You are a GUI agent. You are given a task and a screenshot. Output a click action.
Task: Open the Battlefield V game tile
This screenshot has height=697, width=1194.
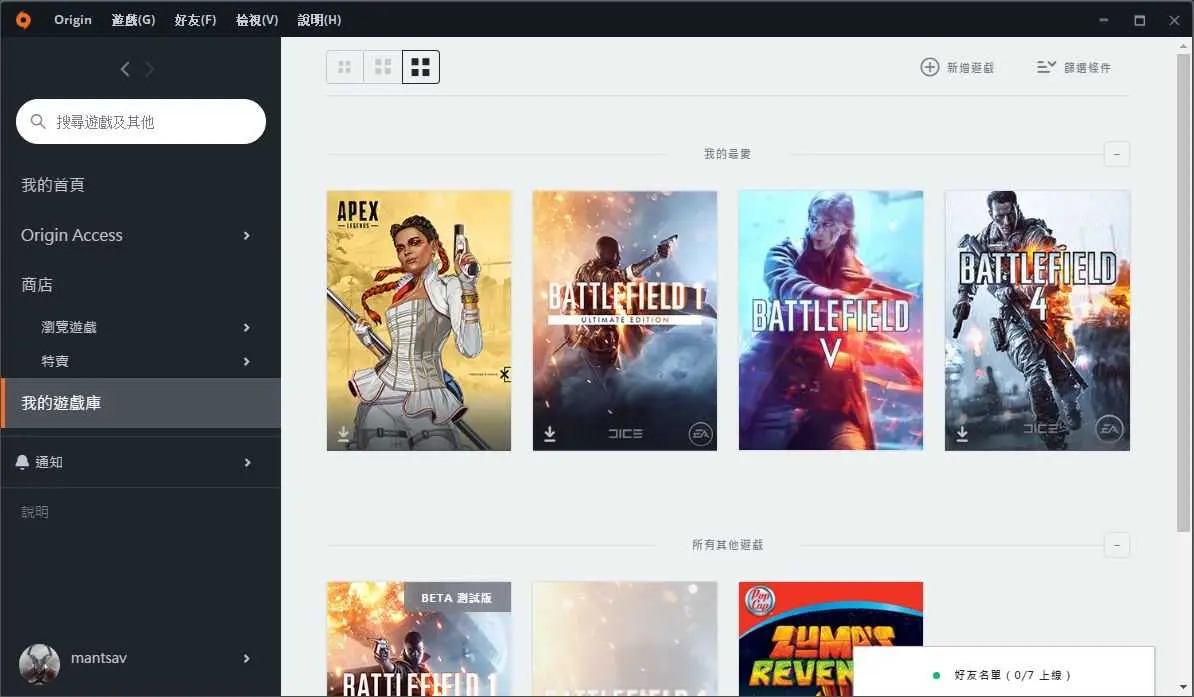tap(831, 321)
